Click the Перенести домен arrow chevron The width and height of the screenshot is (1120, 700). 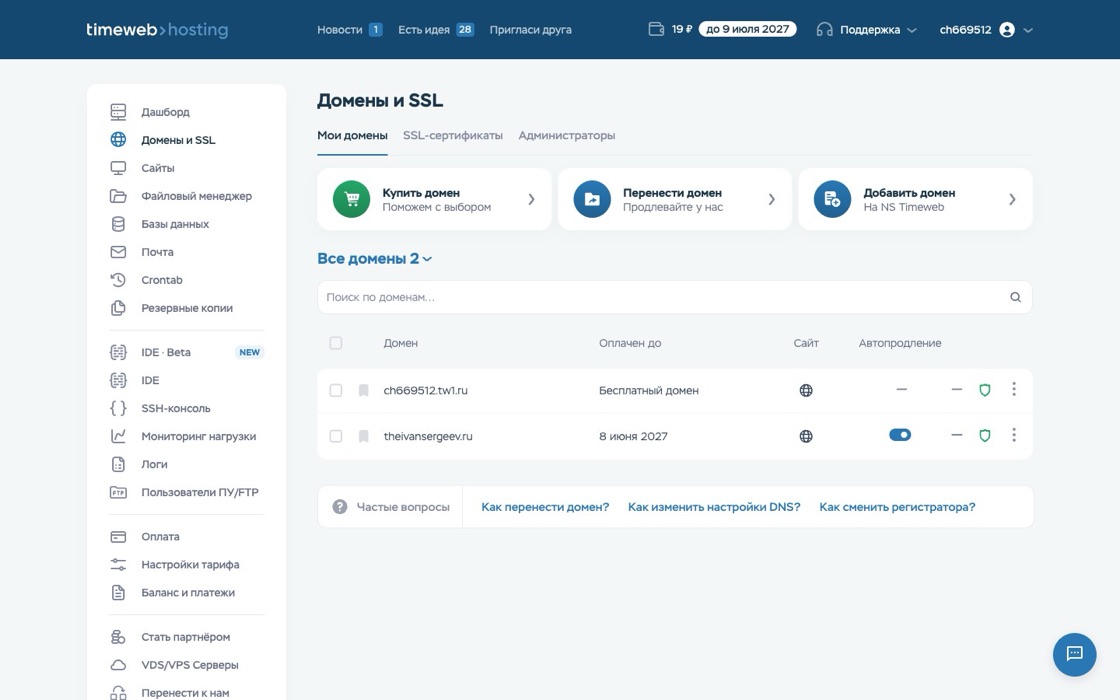771,199
